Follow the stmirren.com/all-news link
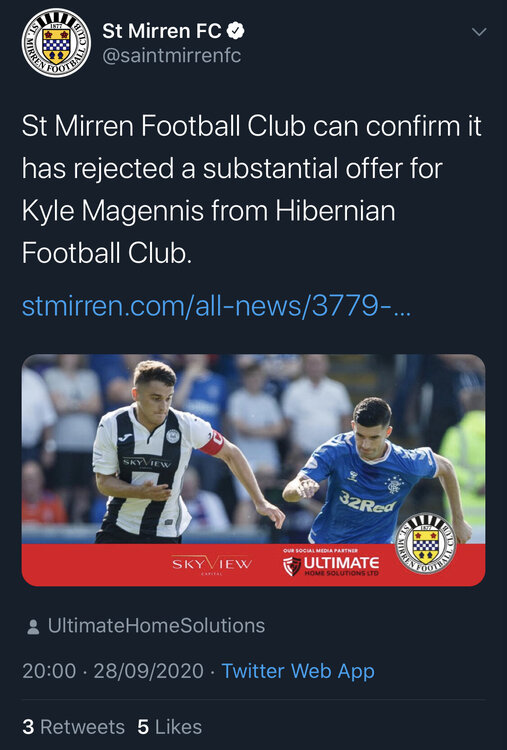This screenshot has width=507, height=750. (x=216, y=306)
